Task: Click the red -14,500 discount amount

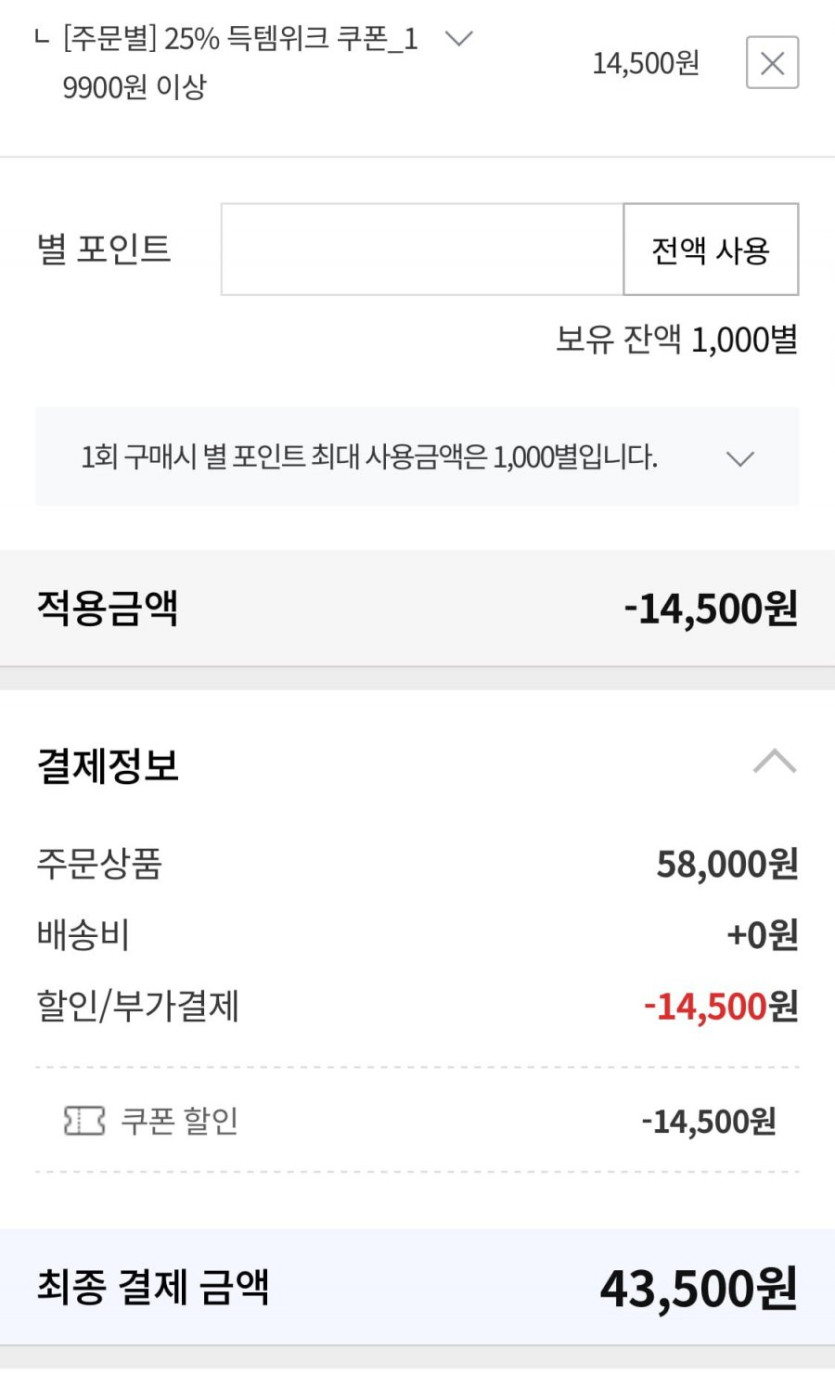Action: point(705,1006)
